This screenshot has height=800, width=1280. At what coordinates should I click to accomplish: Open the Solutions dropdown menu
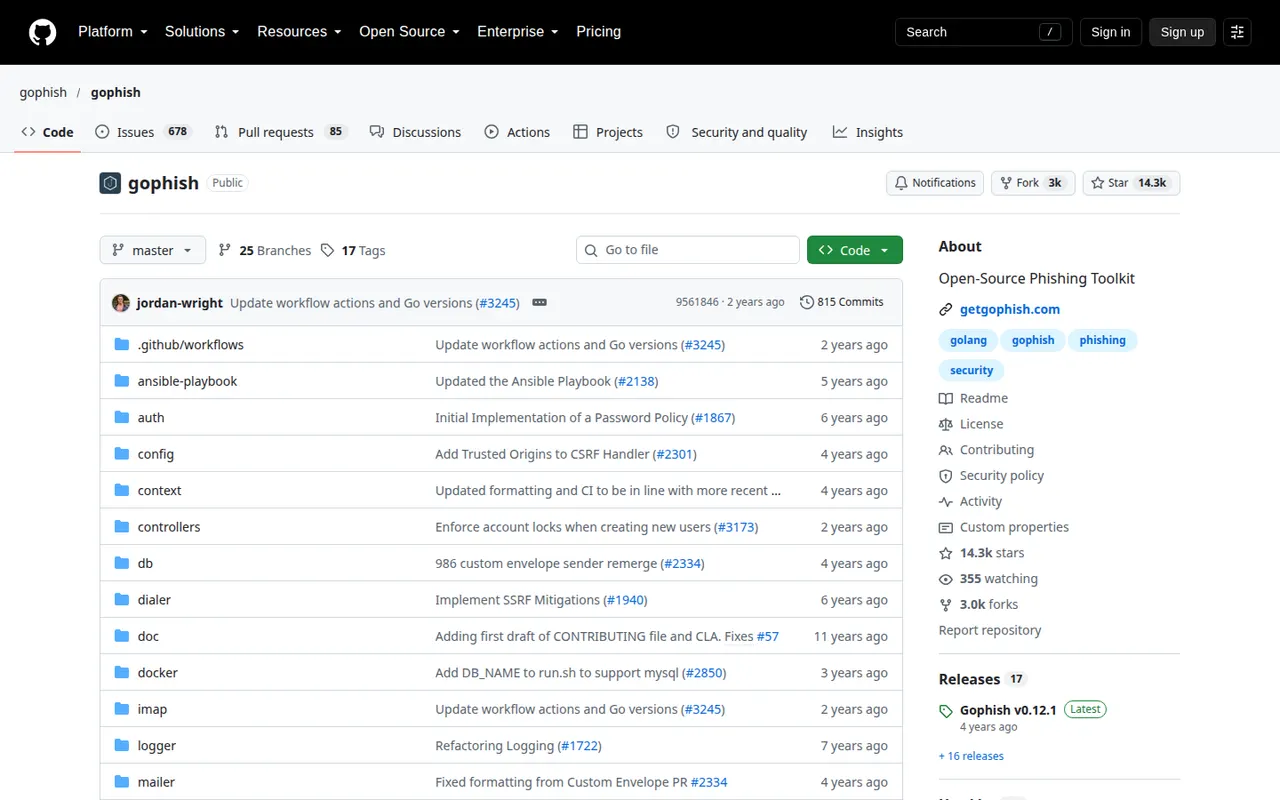202,32
